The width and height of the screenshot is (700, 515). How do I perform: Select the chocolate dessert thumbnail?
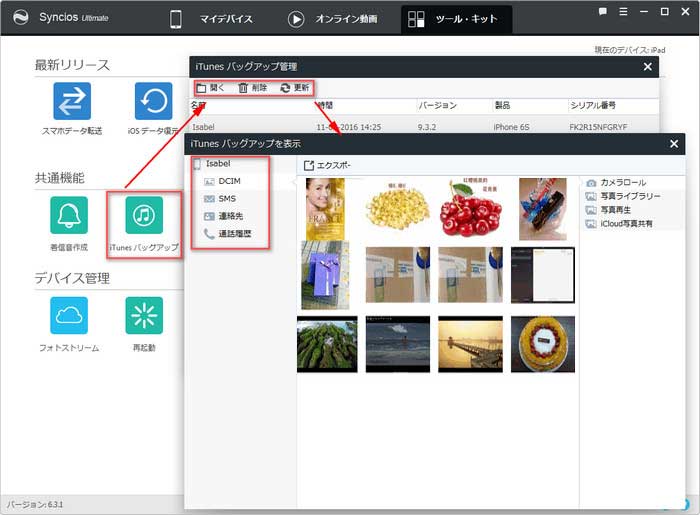542,209
